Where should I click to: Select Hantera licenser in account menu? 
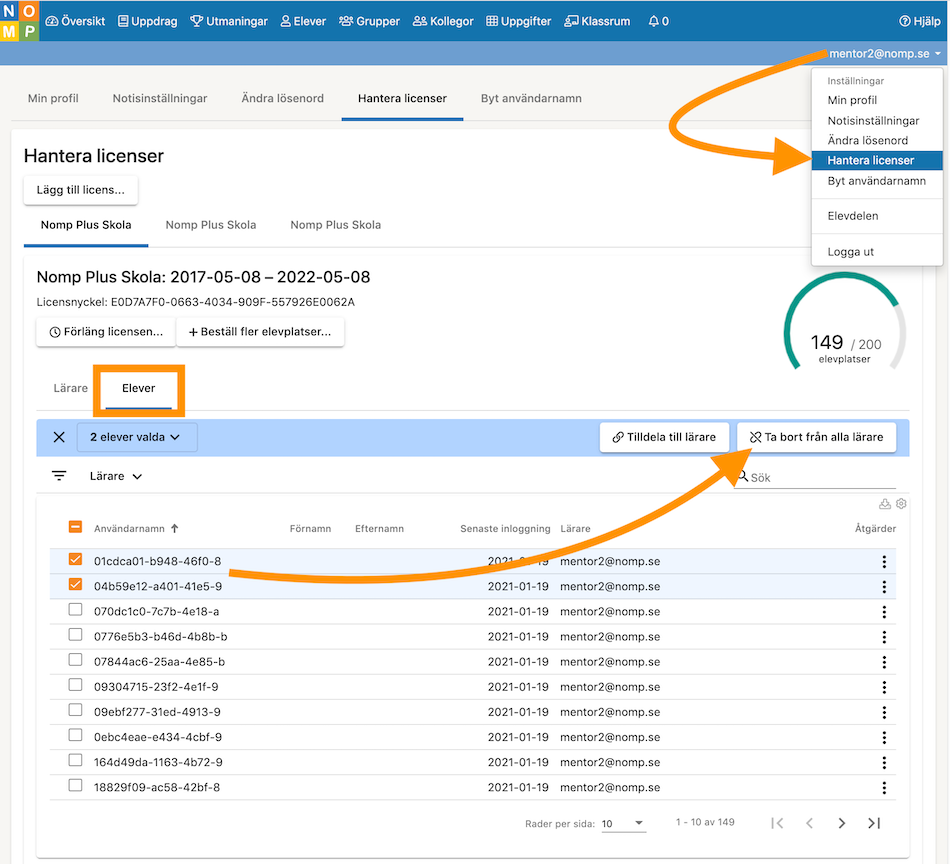(x=877, y=161)
